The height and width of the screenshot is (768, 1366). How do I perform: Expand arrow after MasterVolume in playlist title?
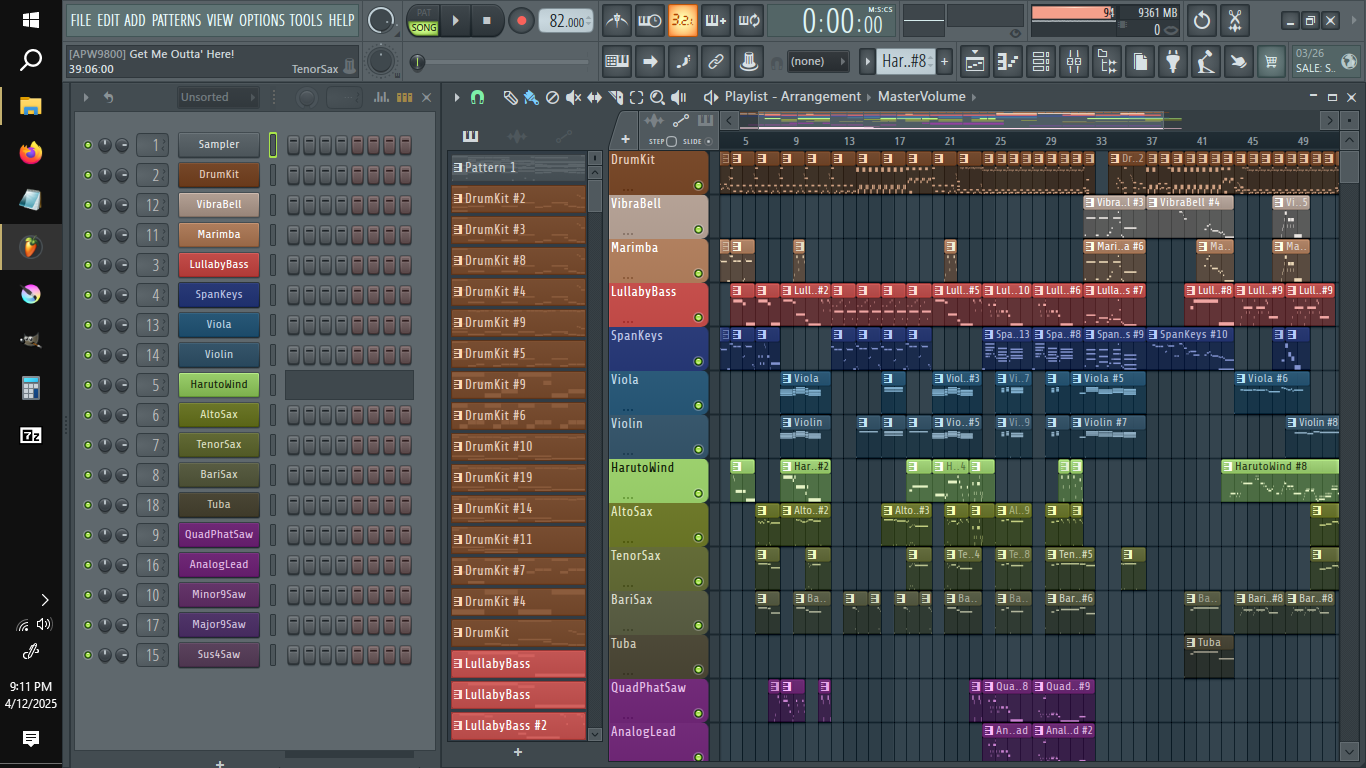click(x=974, y=97)
